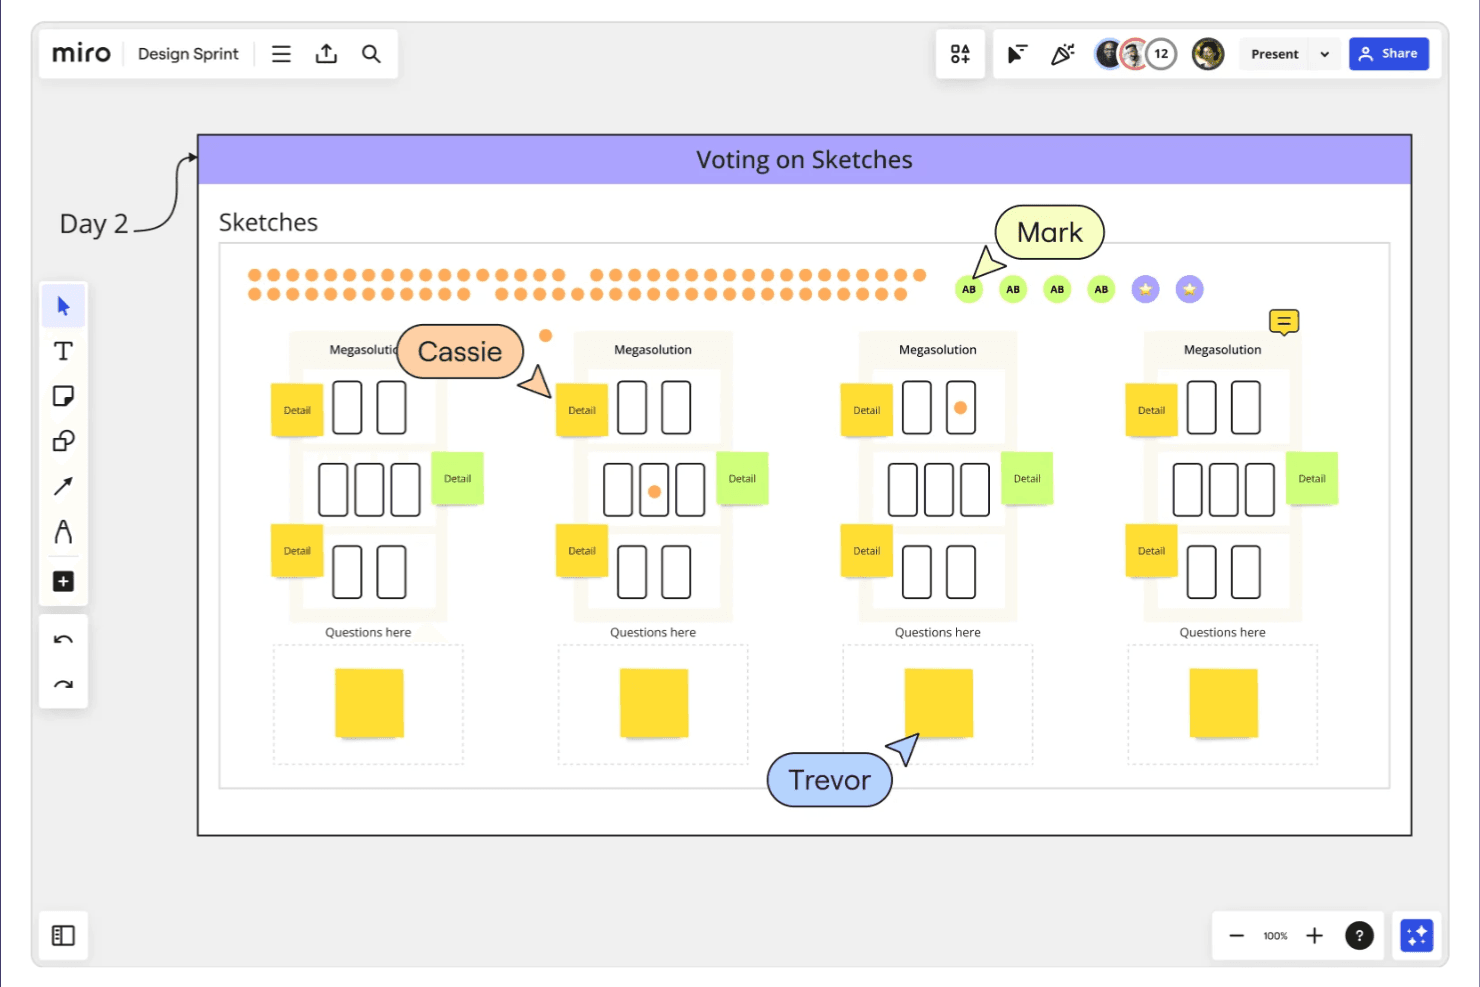Screen dimensions: 1480x987
Task: Undo the last action
Action: (x=63, y=640)
